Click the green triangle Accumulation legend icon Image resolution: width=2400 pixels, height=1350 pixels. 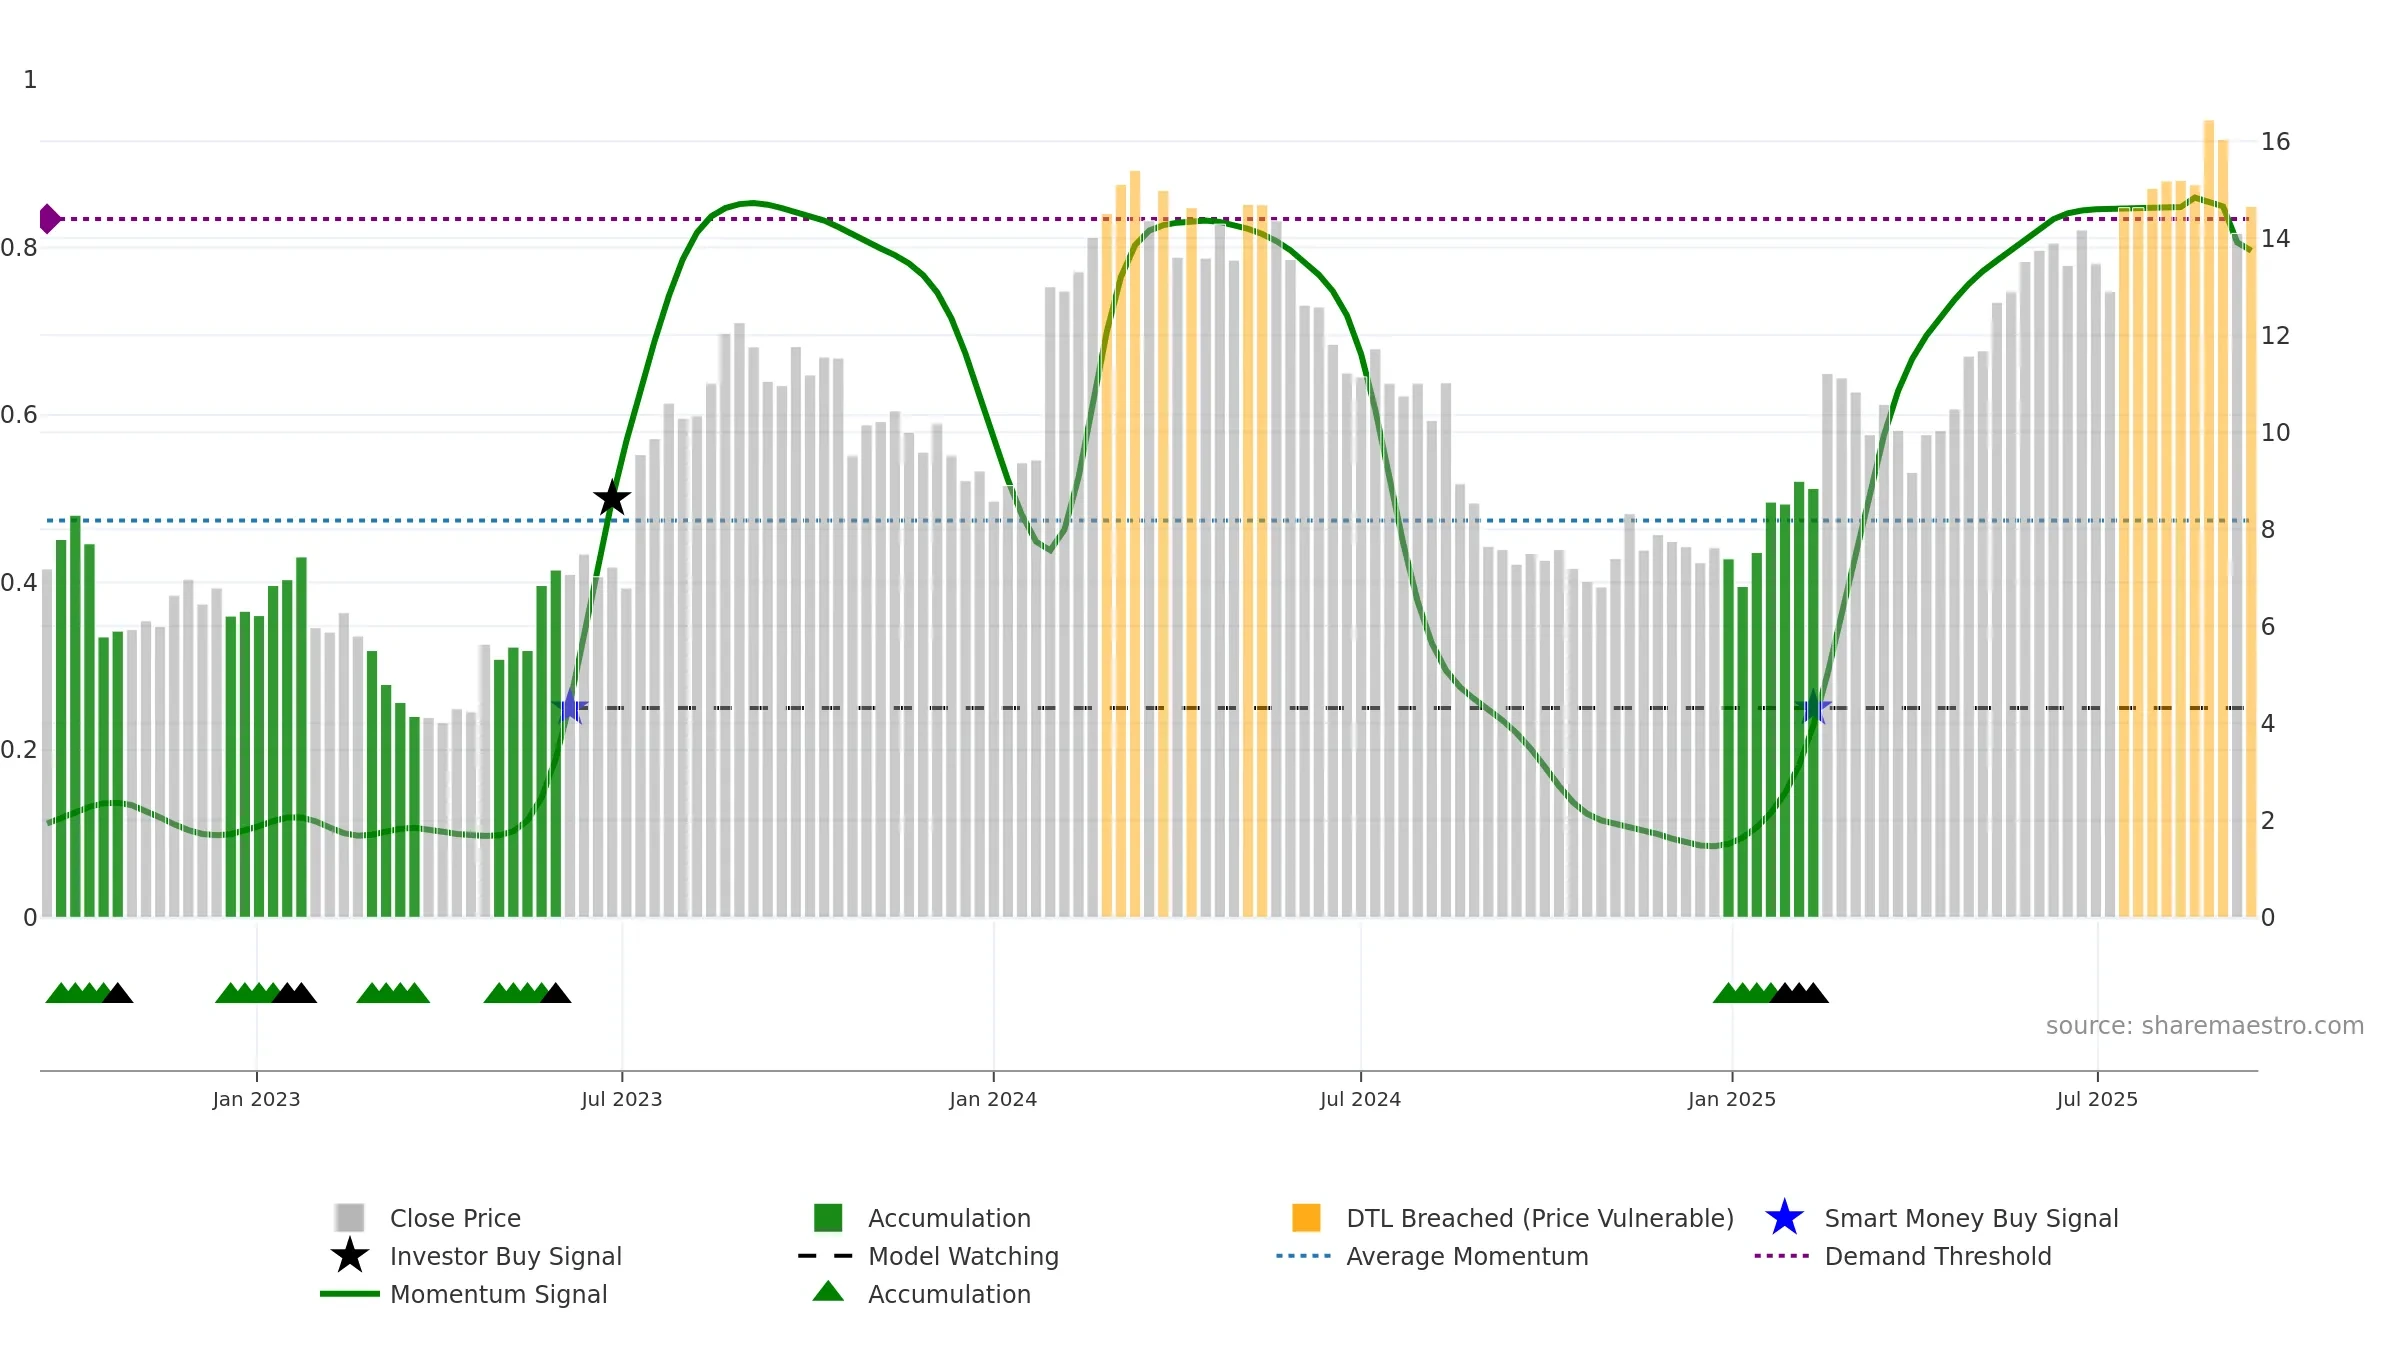828,1292
